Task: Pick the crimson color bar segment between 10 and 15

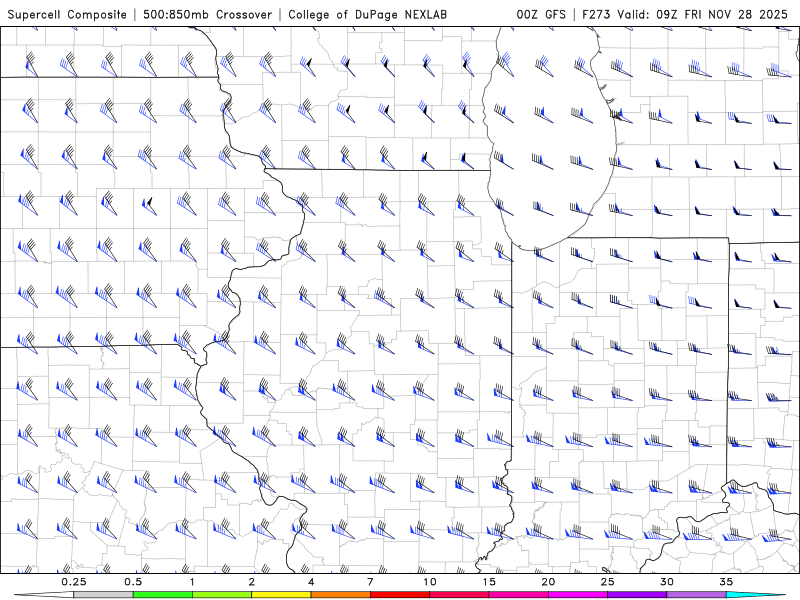Action: point(459,595)
